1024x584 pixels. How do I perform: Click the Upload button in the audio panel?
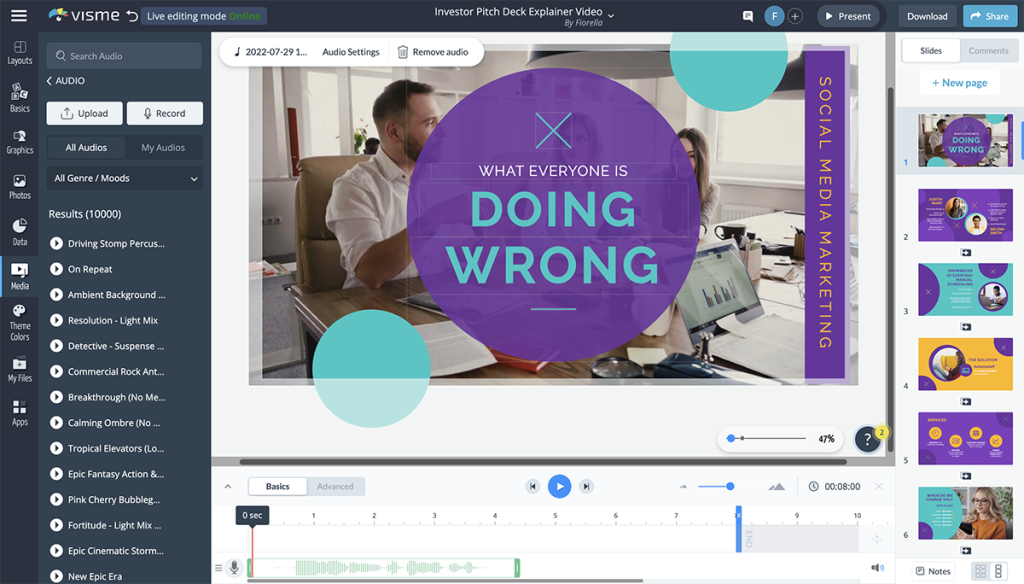84,113
